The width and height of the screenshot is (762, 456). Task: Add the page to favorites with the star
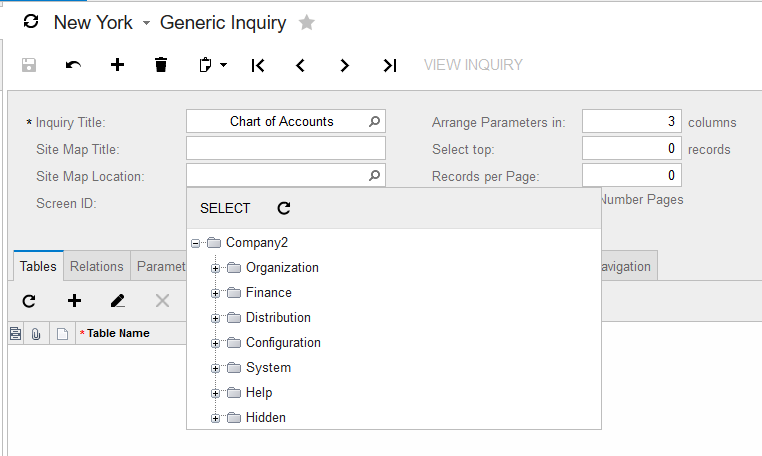307,22
